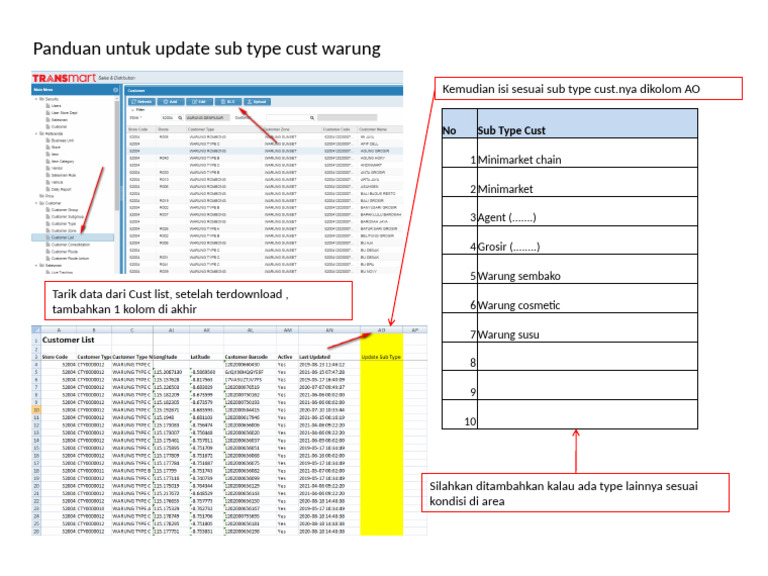Viewport: 768px width, 576px height.
Task: Select Excel column AP header
Action: click(x=415, y=330)
